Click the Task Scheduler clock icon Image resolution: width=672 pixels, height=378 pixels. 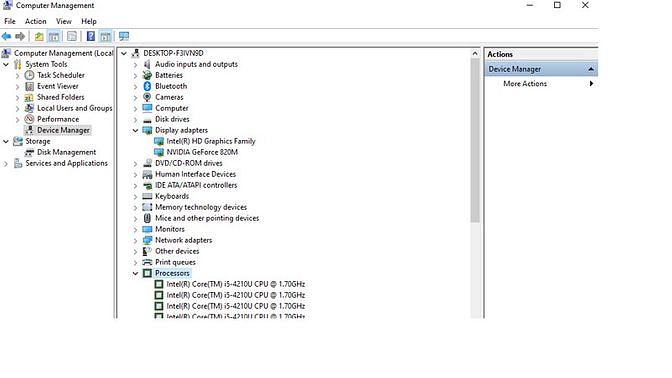29,75
